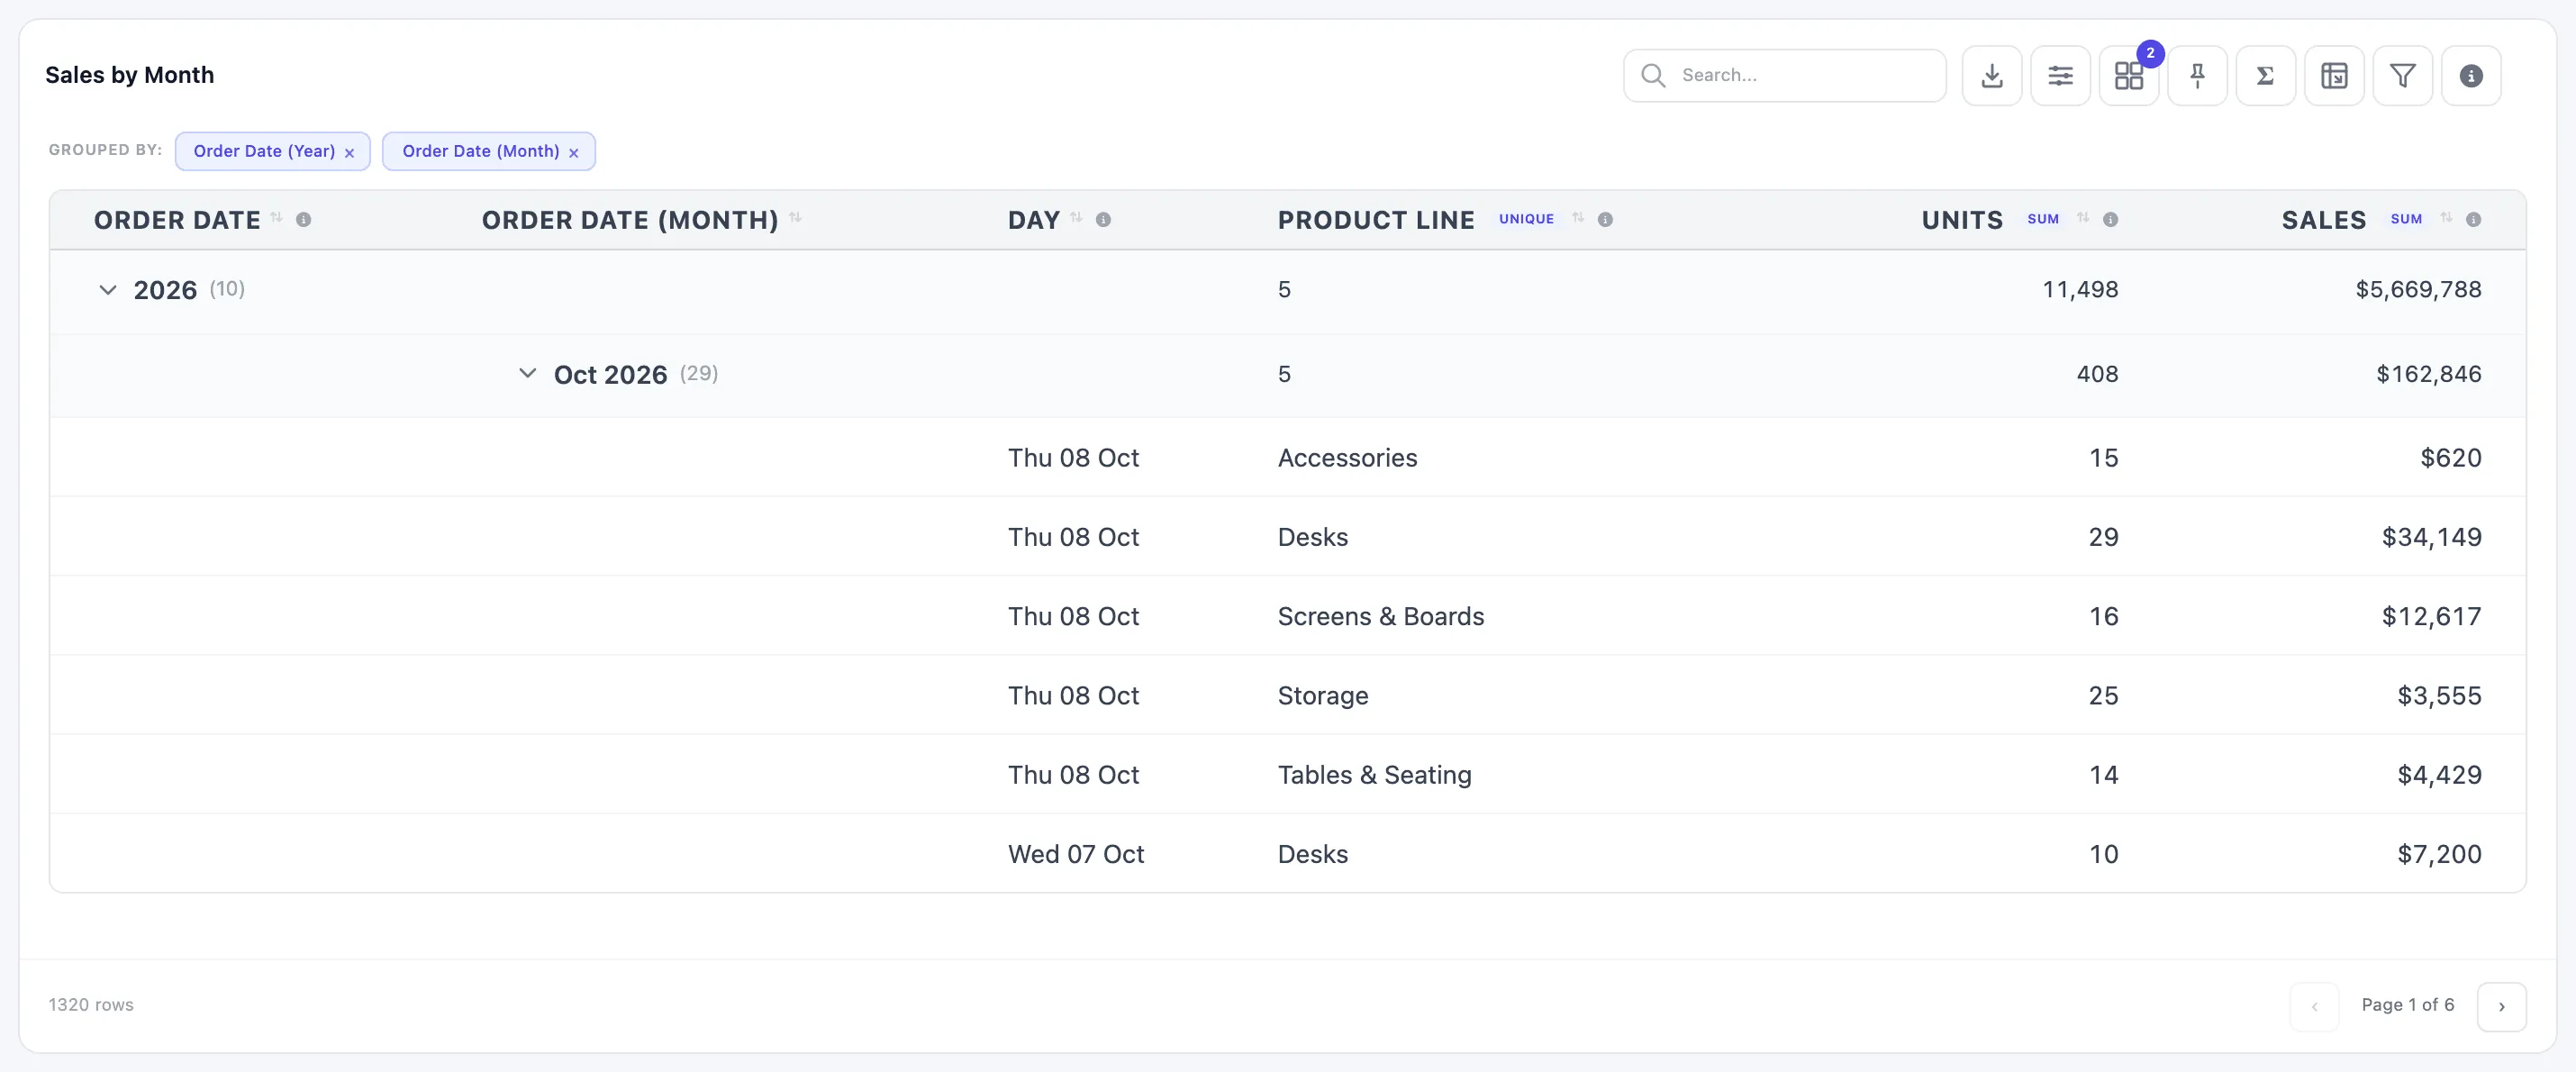Open the sigma aggregation icon

(2266, 76)
